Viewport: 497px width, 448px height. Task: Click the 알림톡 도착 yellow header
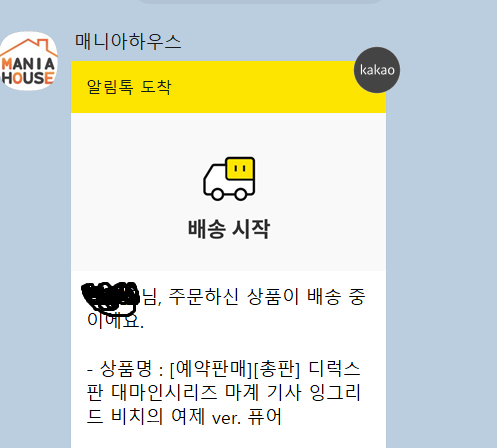(x=228, y=87)
